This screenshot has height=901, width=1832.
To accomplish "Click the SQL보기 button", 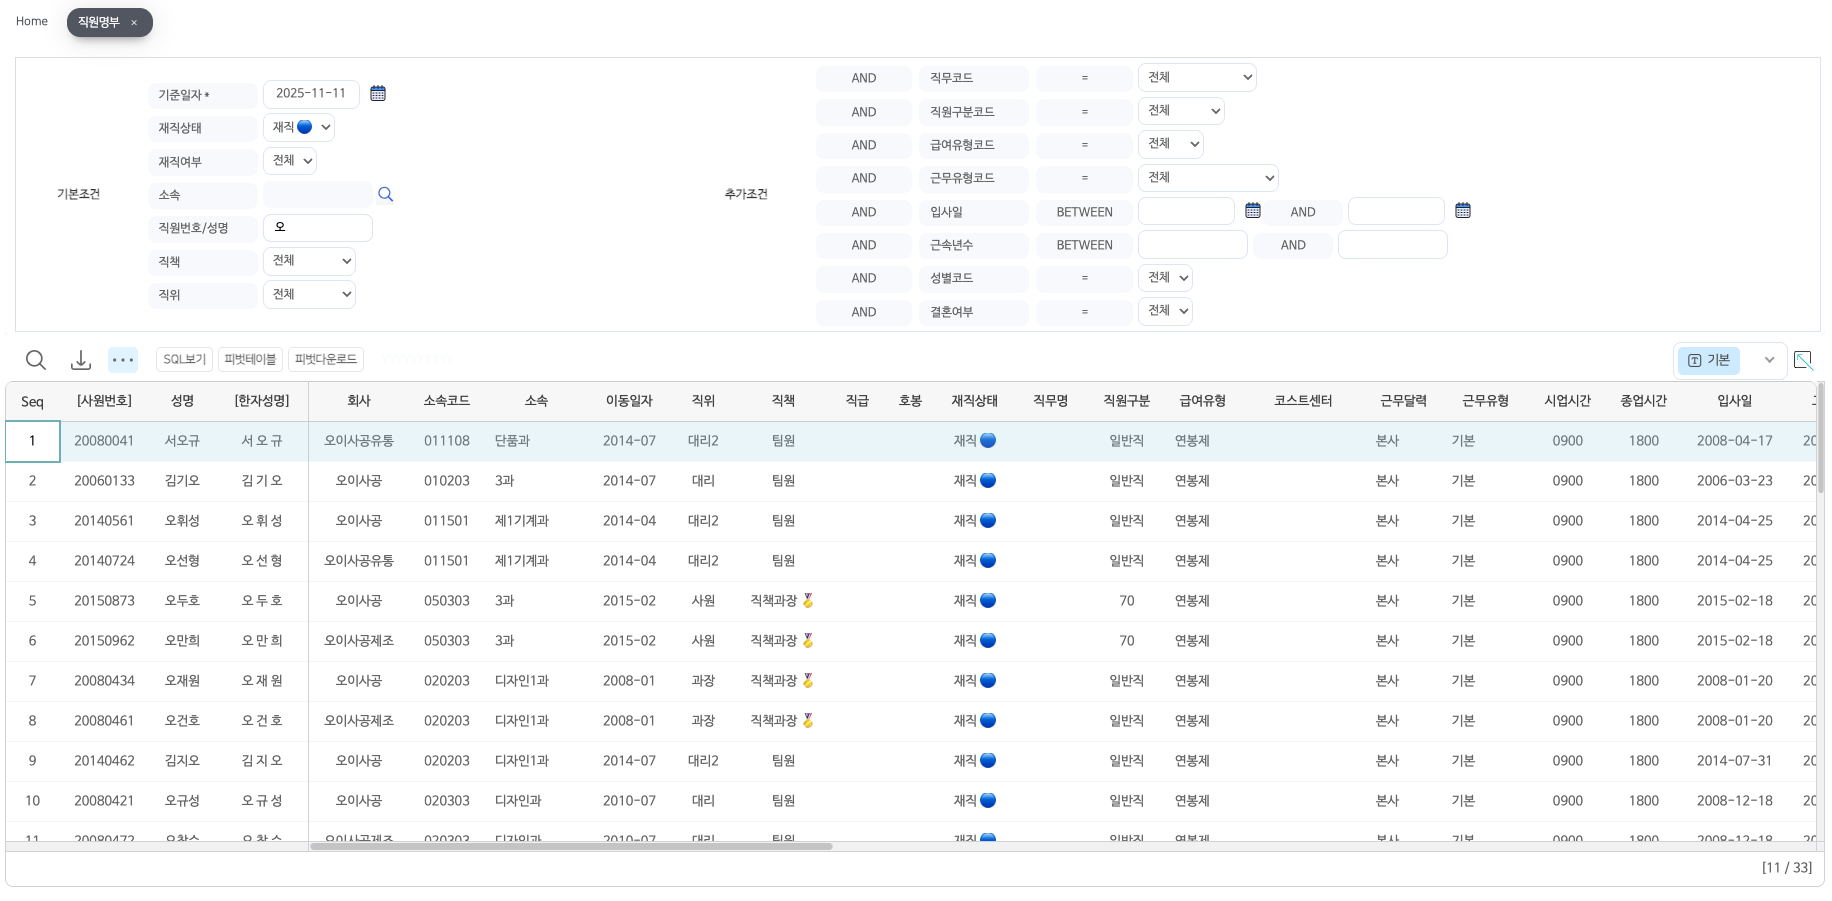I will (x=184, y=360).
